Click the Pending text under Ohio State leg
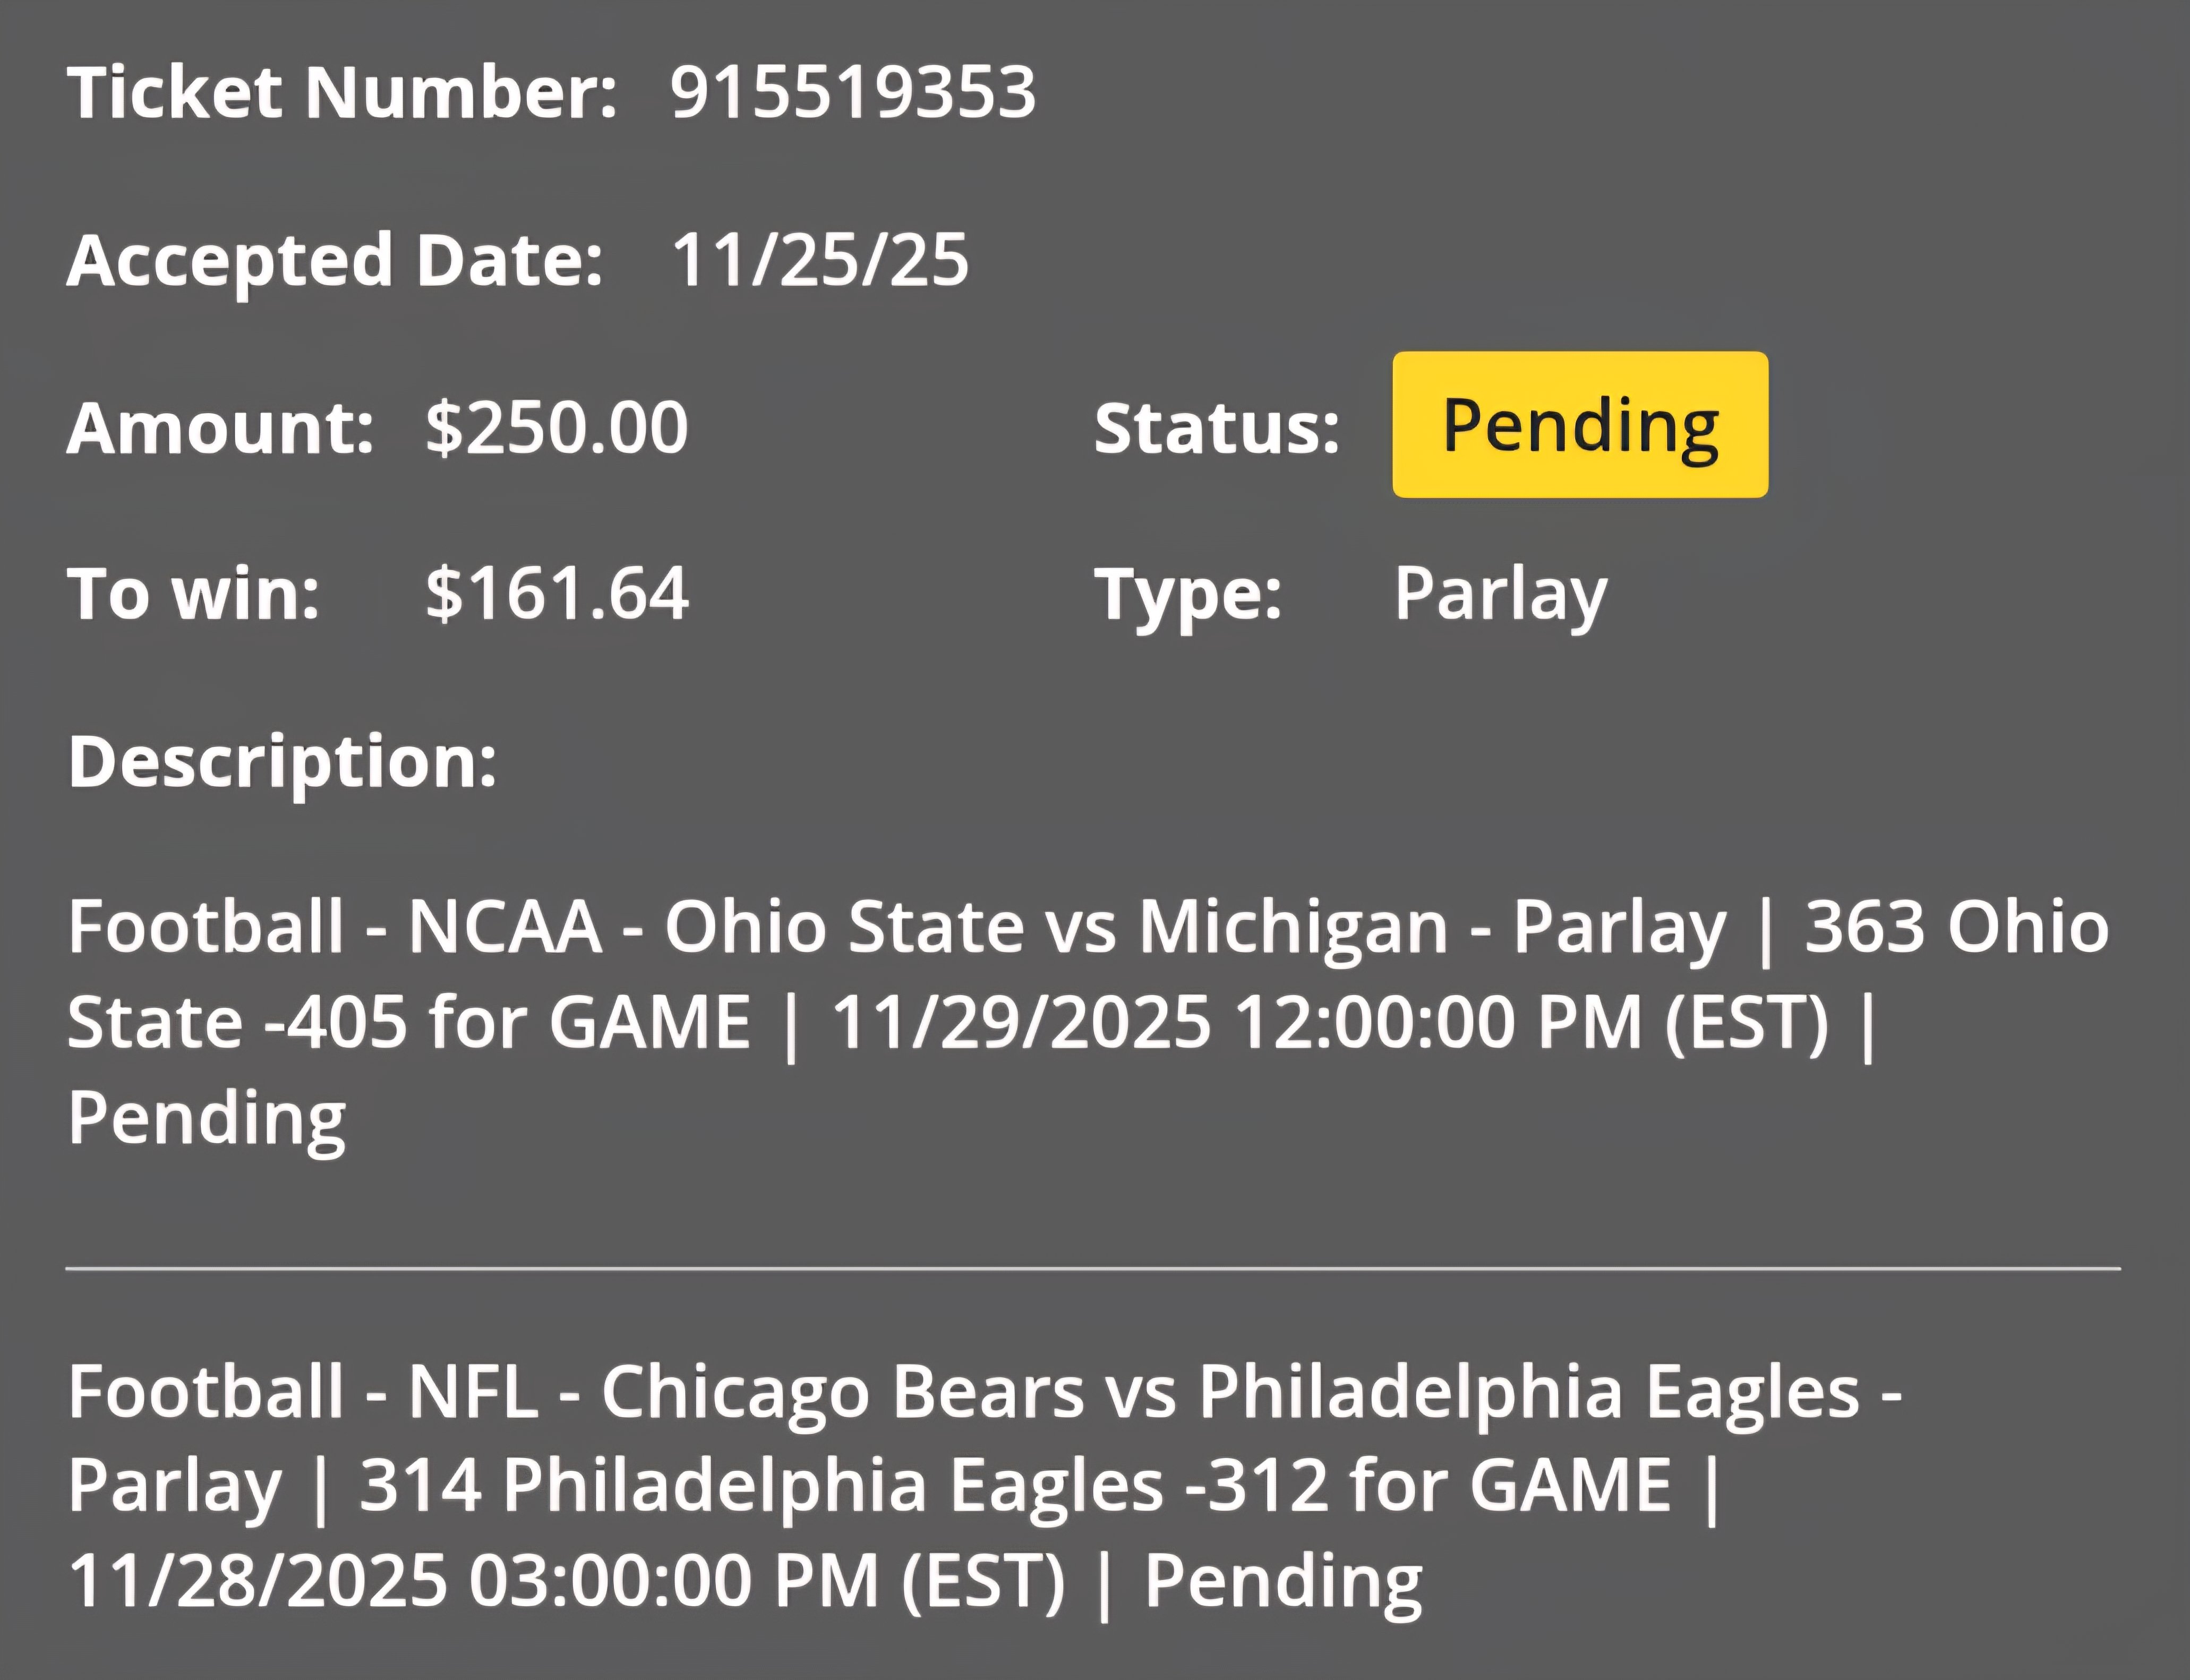Screen dimensions: 2190x1680 click(x=207, y=1118)
